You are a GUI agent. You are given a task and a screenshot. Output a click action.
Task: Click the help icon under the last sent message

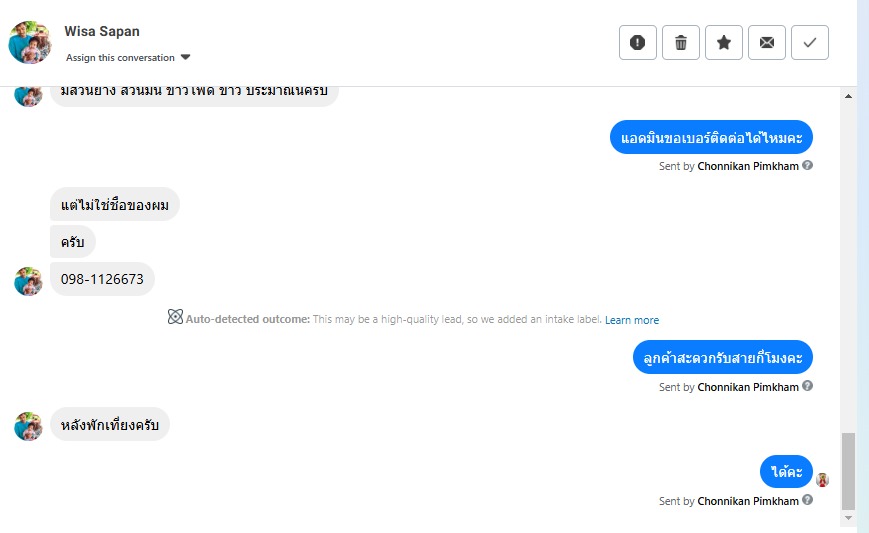pos(808,501)
